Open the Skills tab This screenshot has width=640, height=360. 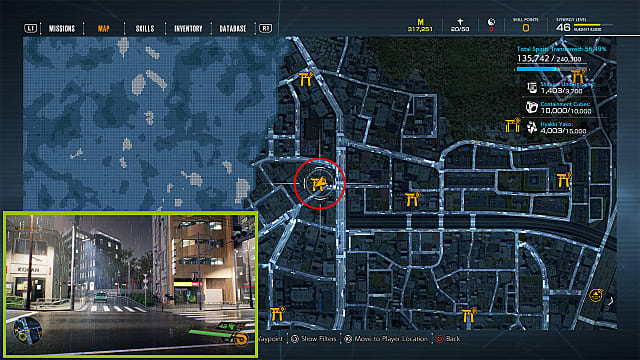(145, 29)
